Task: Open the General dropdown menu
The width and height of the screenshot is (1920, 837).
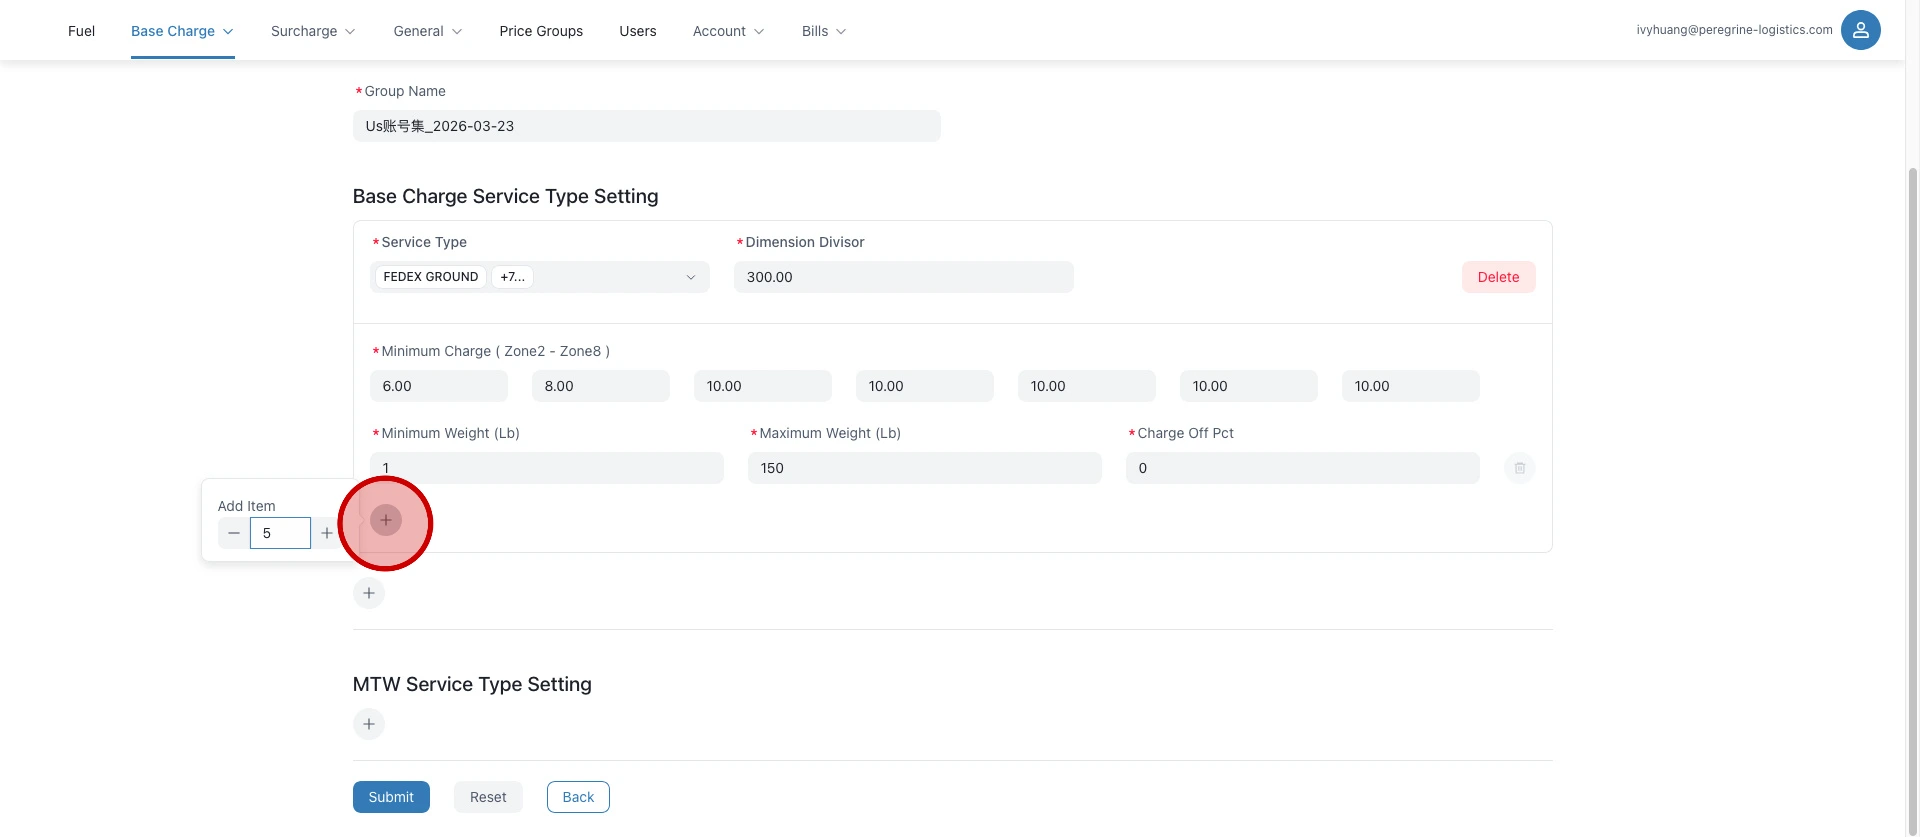Action: tap(427, 31)
